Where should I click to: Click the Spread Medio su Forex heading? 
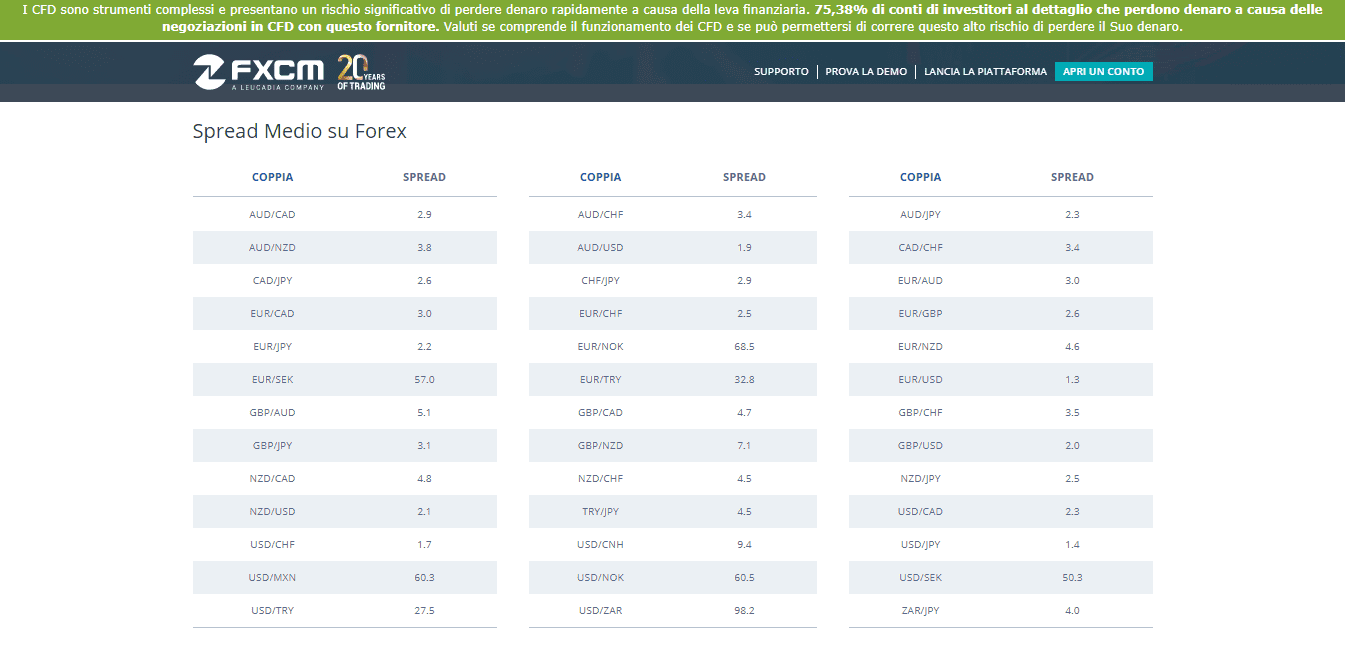click(299, 131)
